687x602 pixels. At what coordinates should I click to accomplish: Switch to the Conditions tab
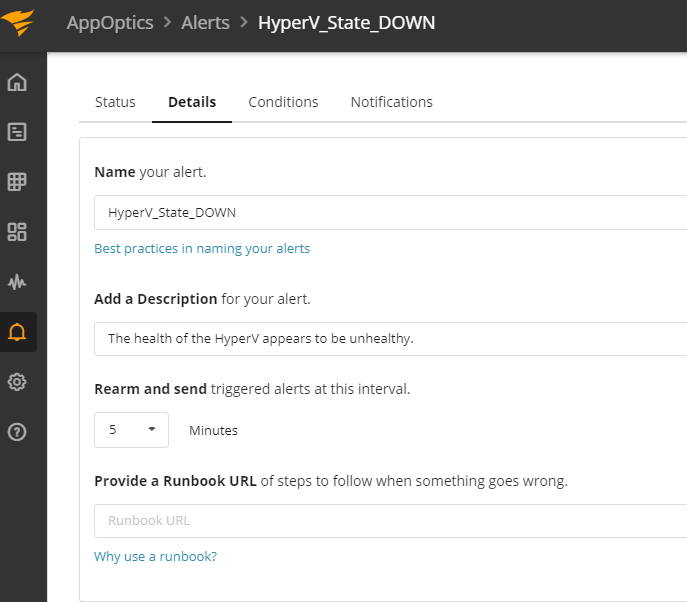point(283,102)
